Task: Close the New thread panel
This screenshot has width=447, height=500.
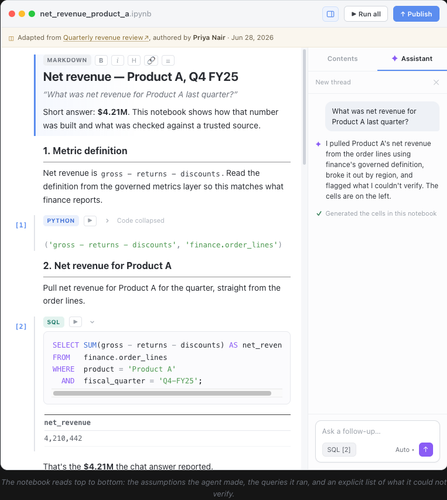Action: coord(436,82)
